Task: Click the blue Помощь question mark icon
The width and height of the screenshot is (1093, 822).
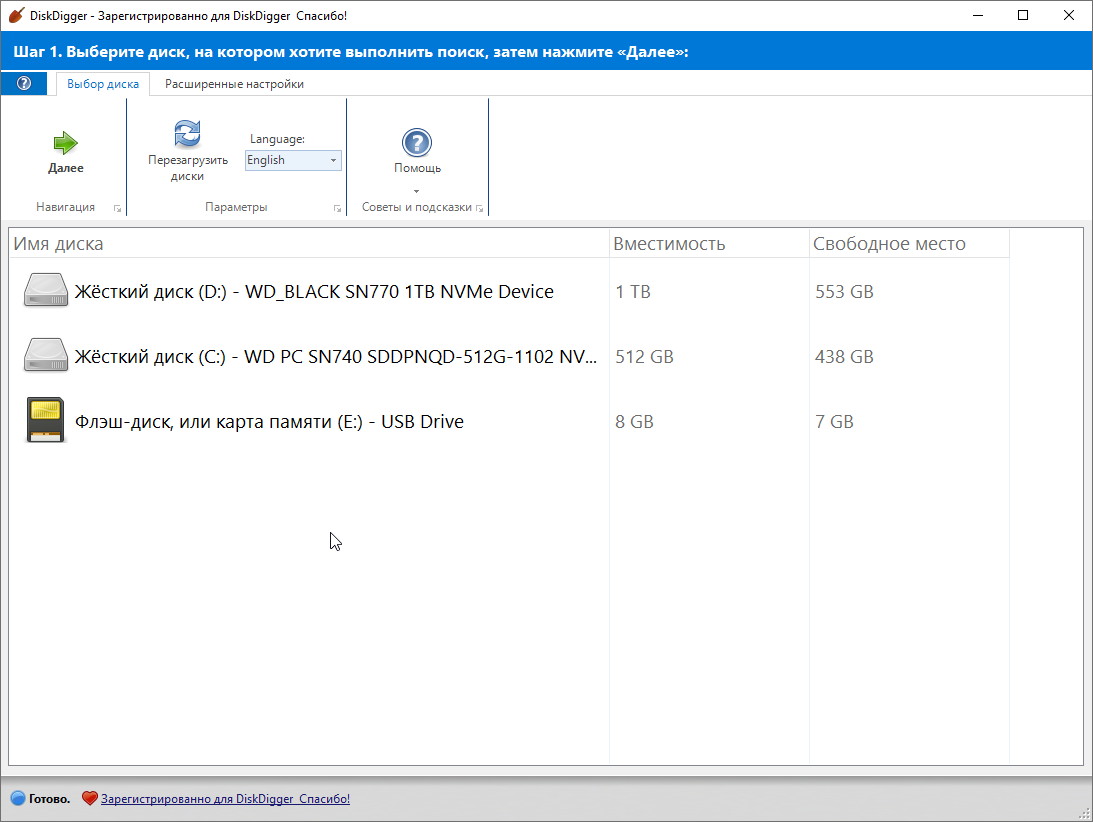Action: click(x=416, y=143)
